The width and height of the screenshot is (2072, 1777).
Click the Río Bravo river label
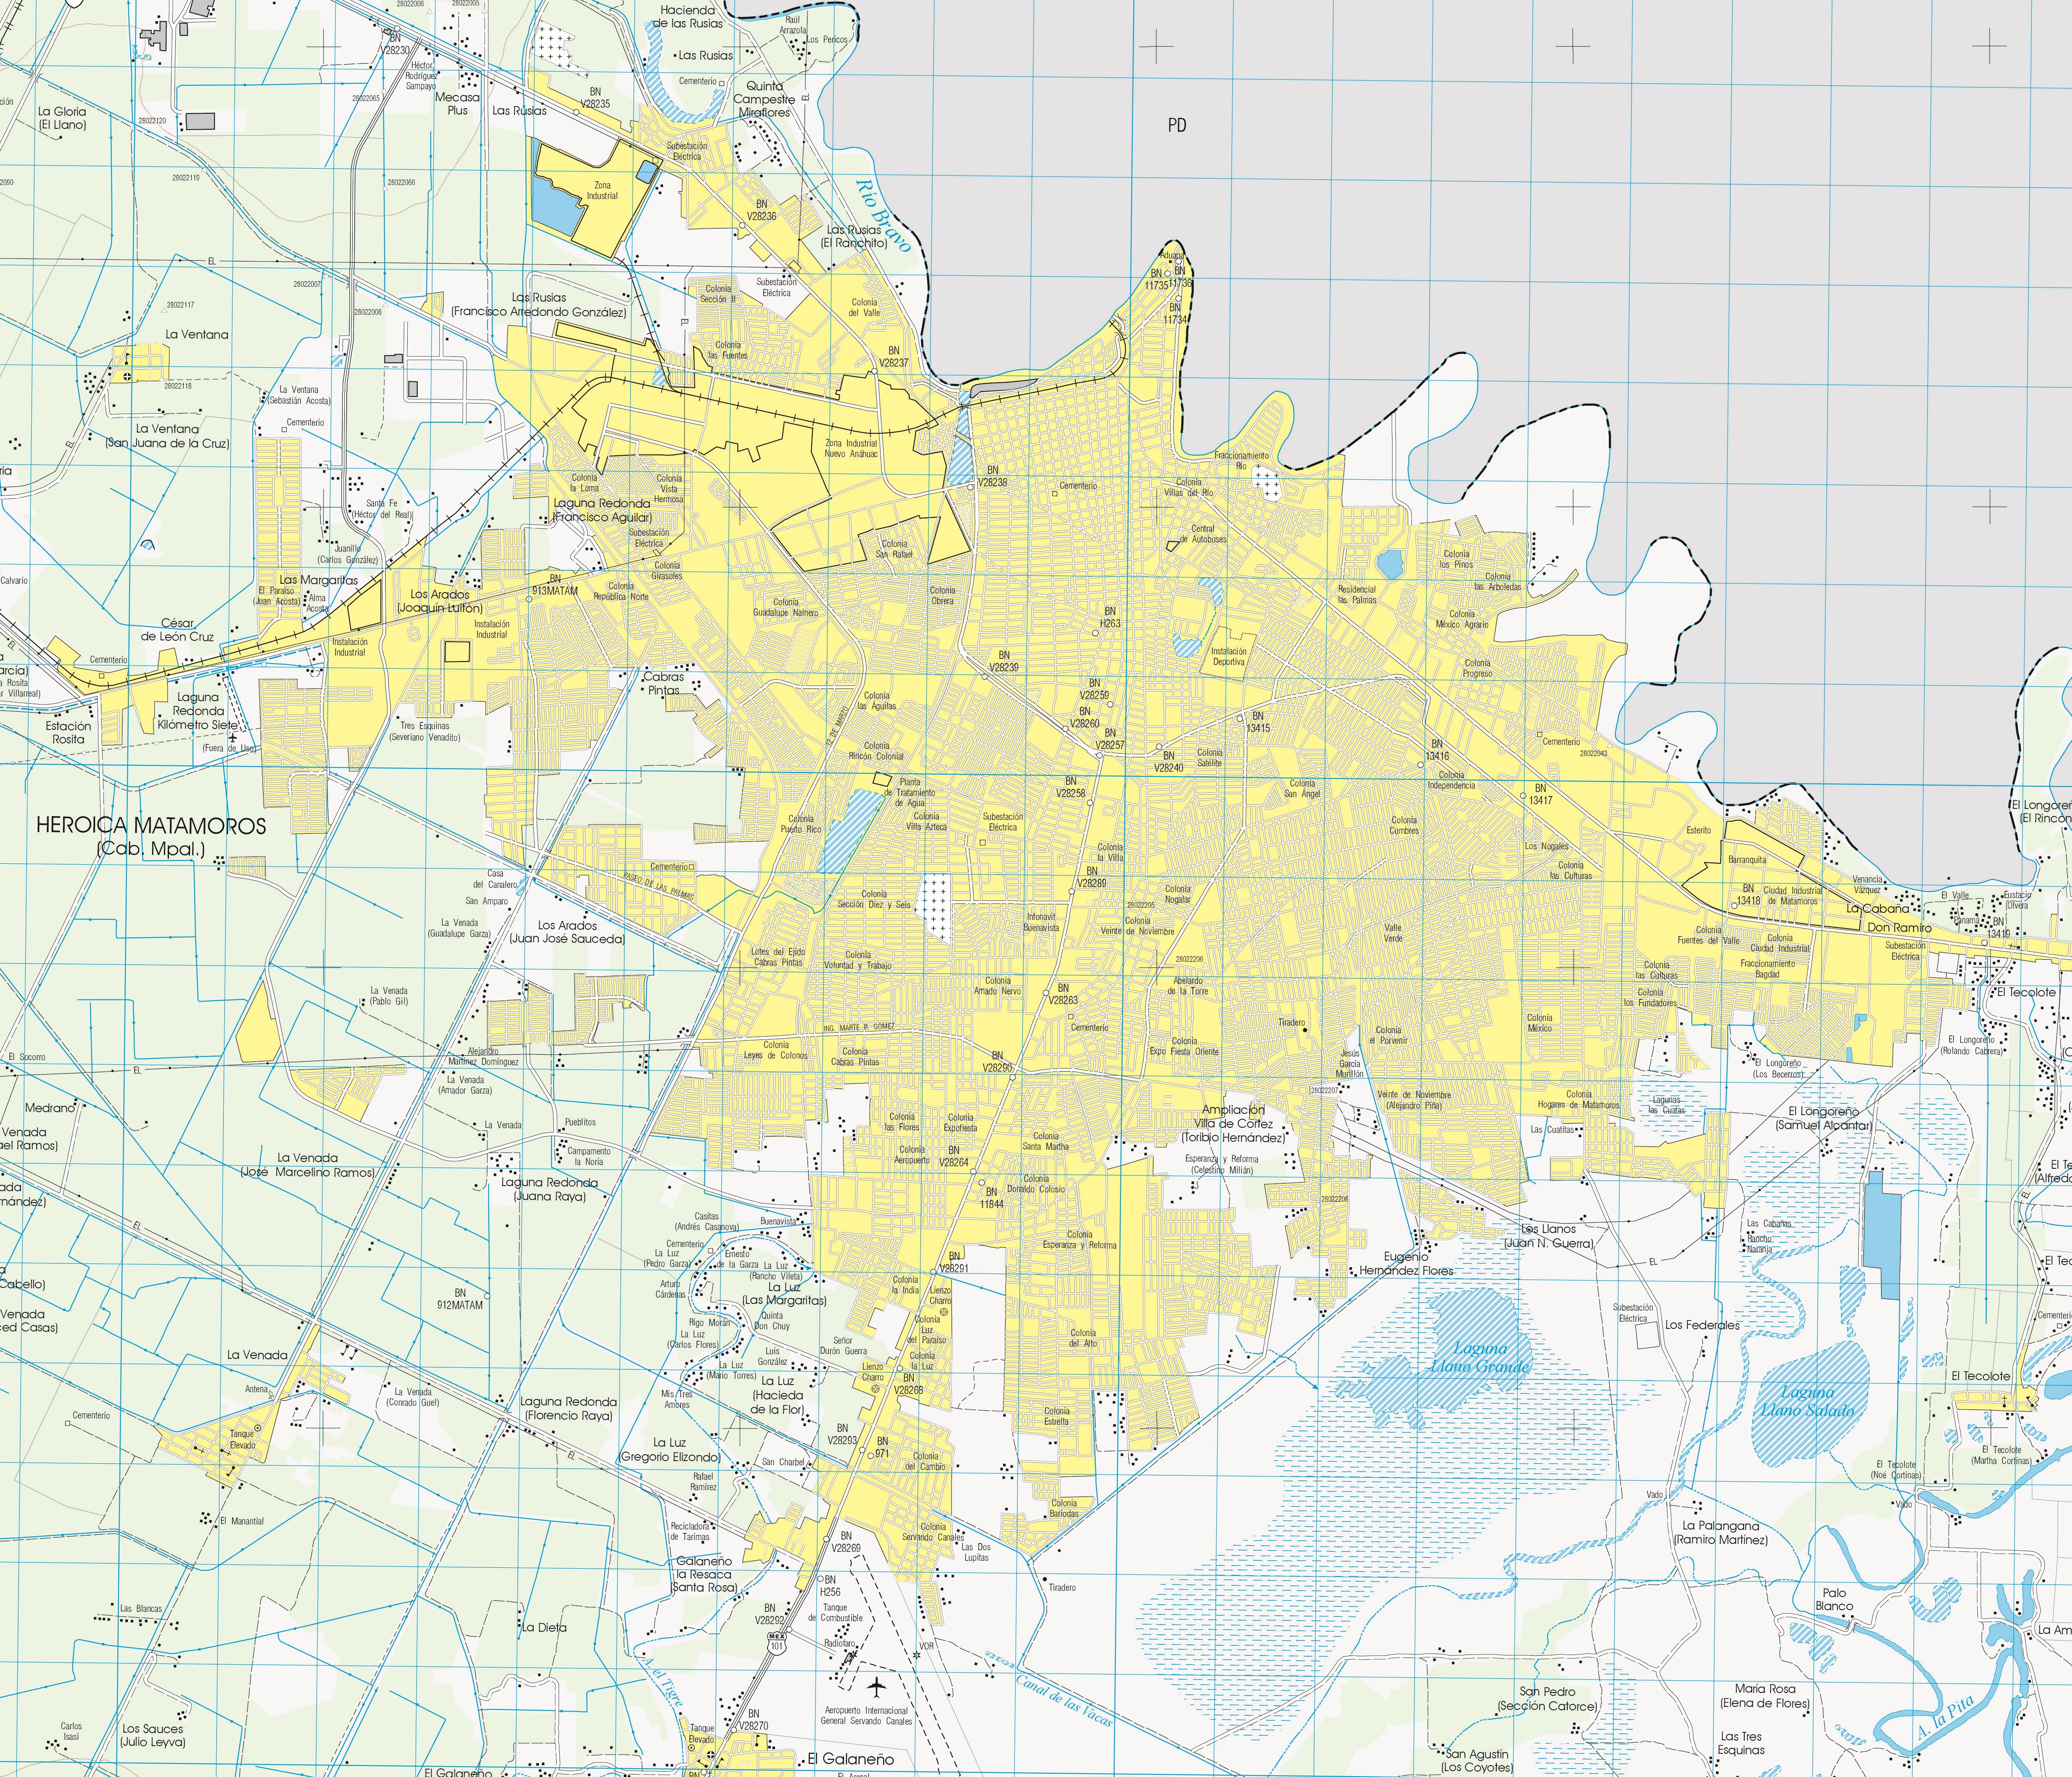coord(884,215)
